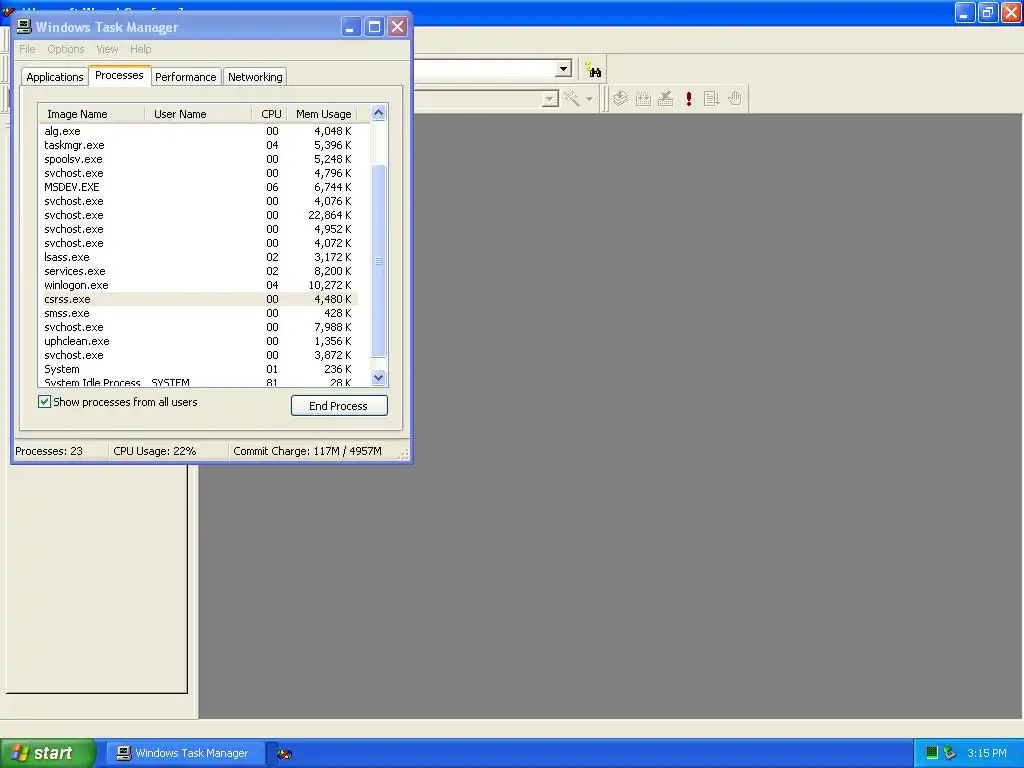Image resolution: width=1024 pixels, height=768 pixels.
Task: Select the lsass.exe process
Action: (199, 257)
